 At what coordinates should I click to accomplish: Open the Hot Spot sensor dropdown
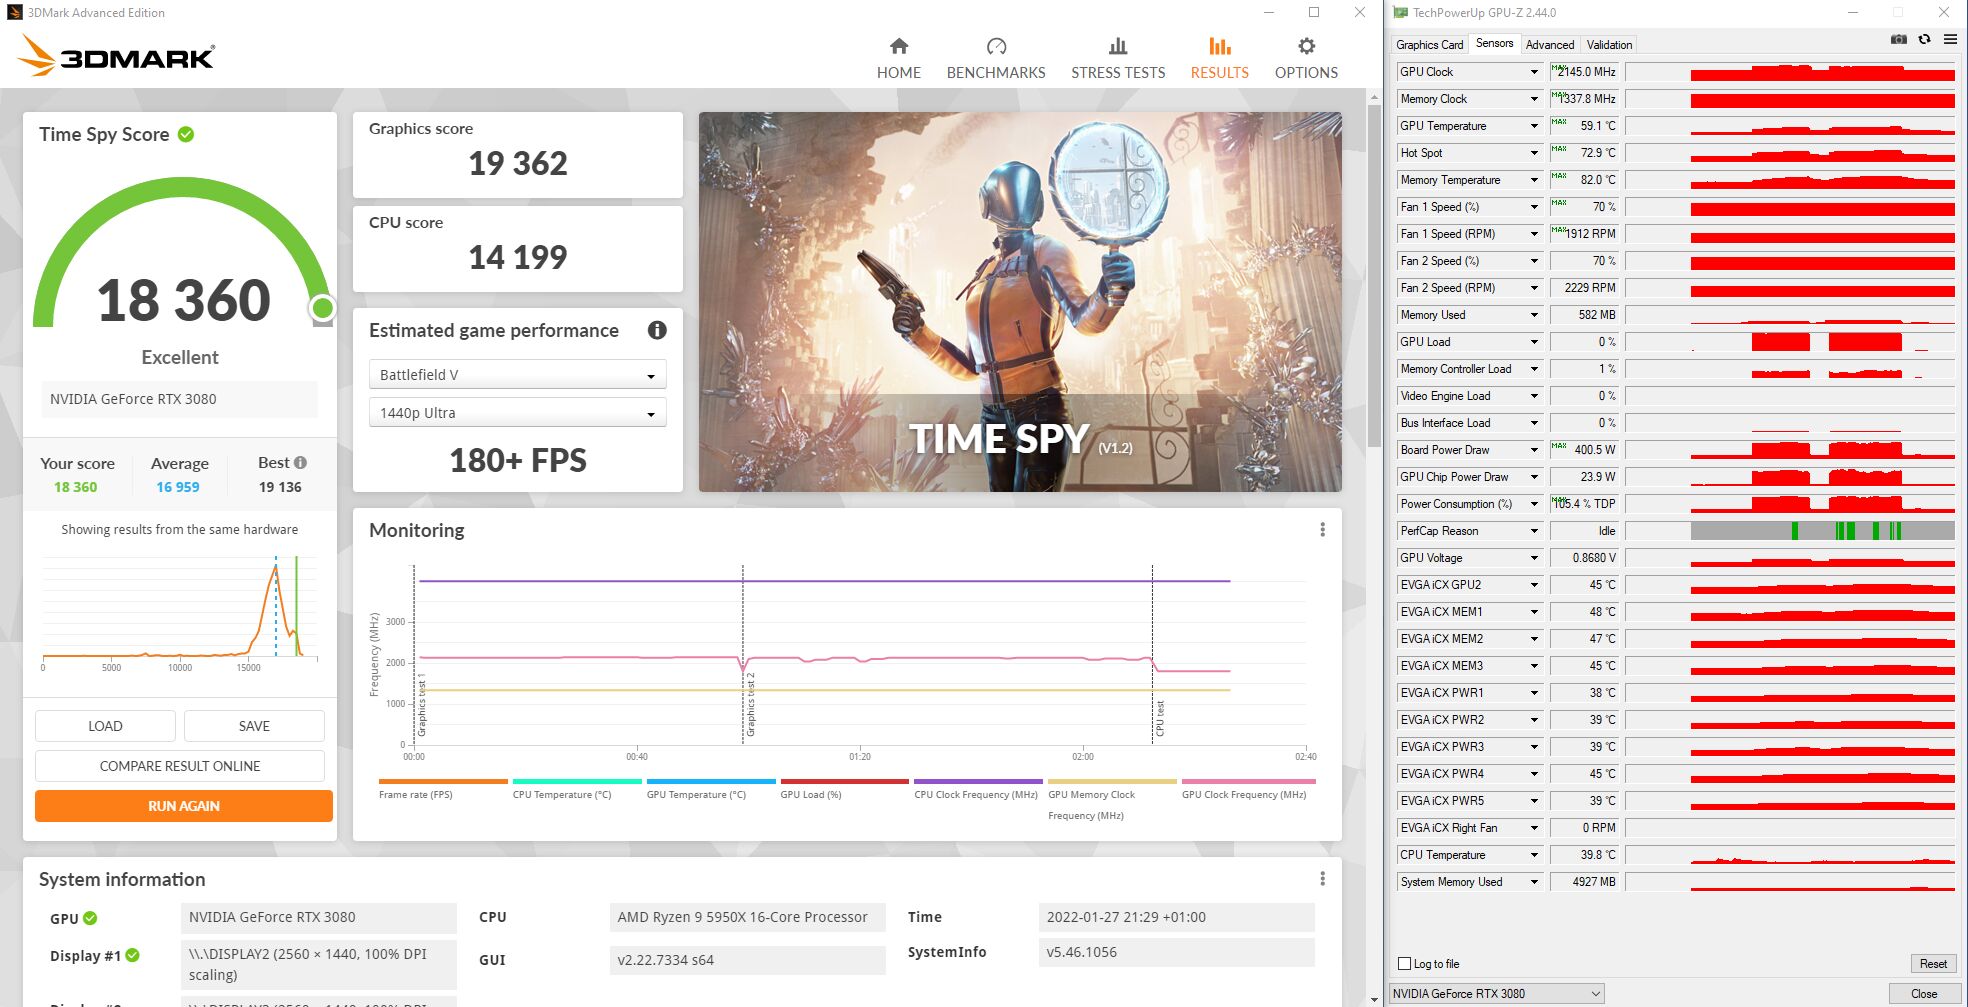pyautogui.click(x=1534, y=153)
